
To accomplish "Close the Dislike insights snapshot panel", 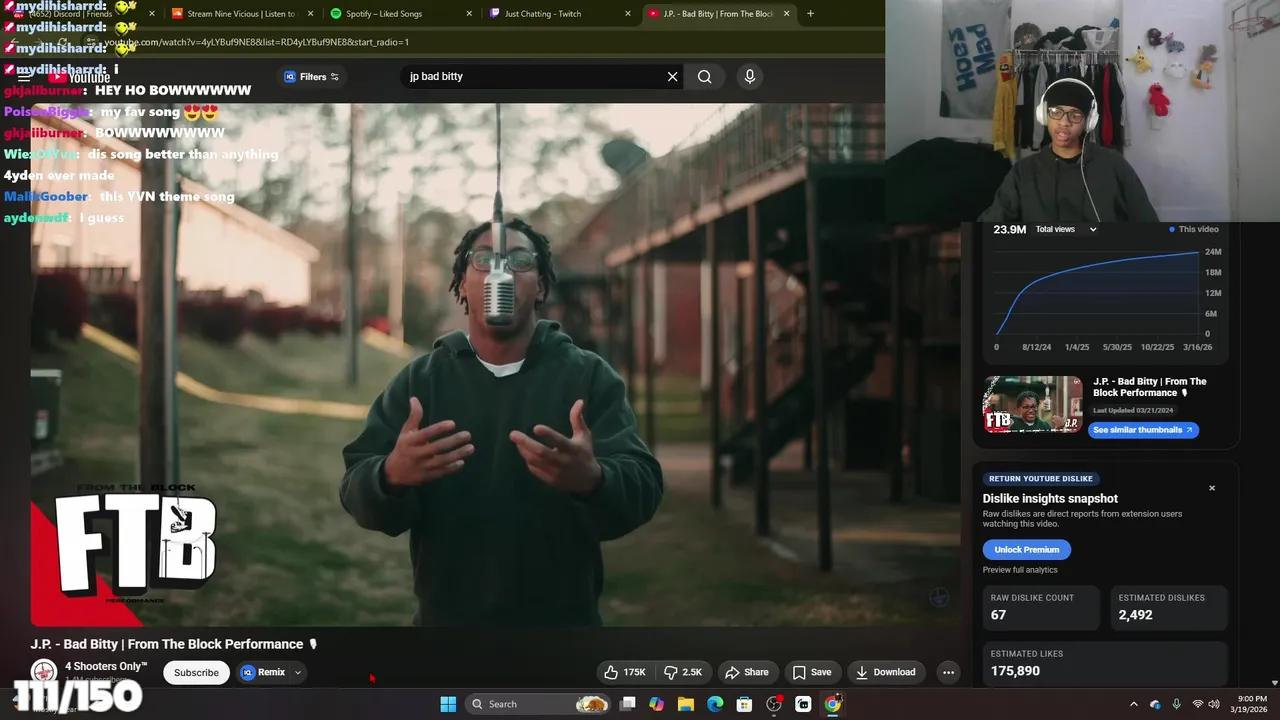I will [x=1212, y=488].
